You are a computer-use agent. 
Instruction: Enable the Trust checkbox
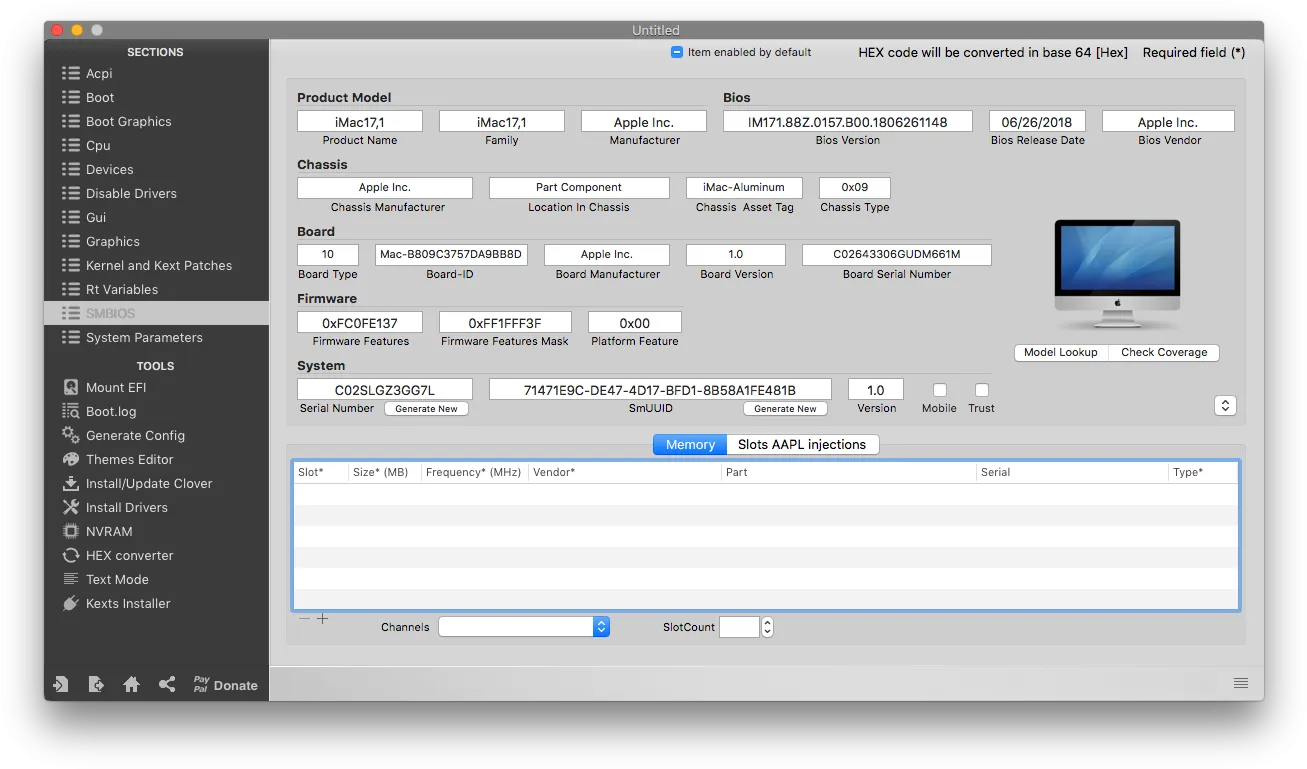pos(982,390)
